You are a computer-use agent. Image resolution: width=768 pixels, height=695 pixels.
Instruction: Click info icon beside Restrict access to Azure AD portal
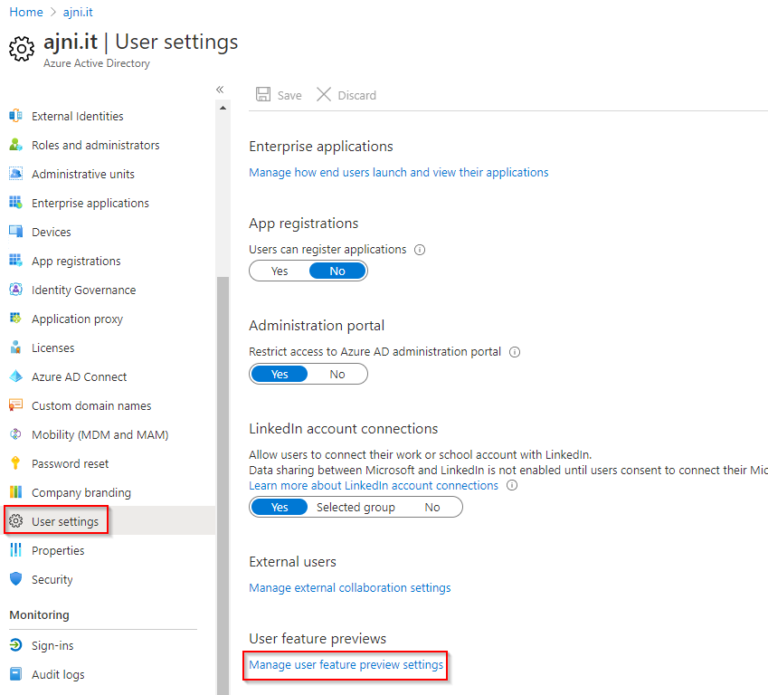514,352
